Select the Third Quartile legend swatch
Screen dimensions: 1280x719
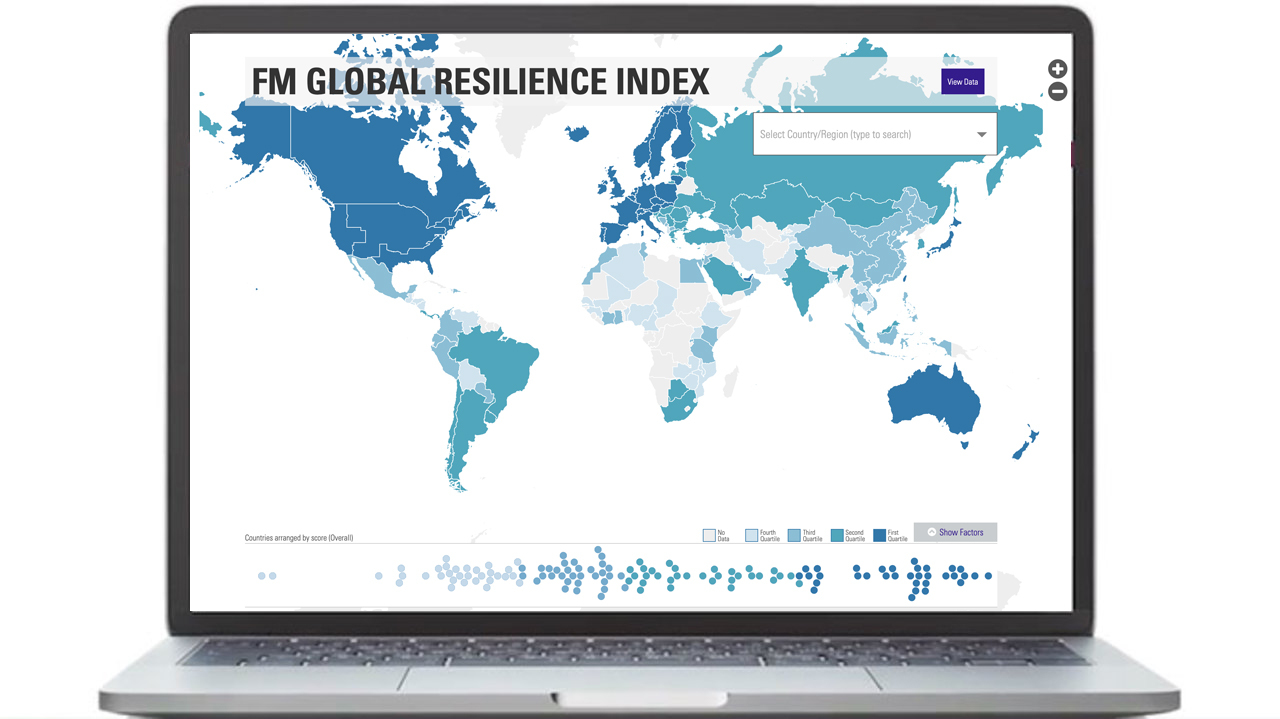click(794, 535)
